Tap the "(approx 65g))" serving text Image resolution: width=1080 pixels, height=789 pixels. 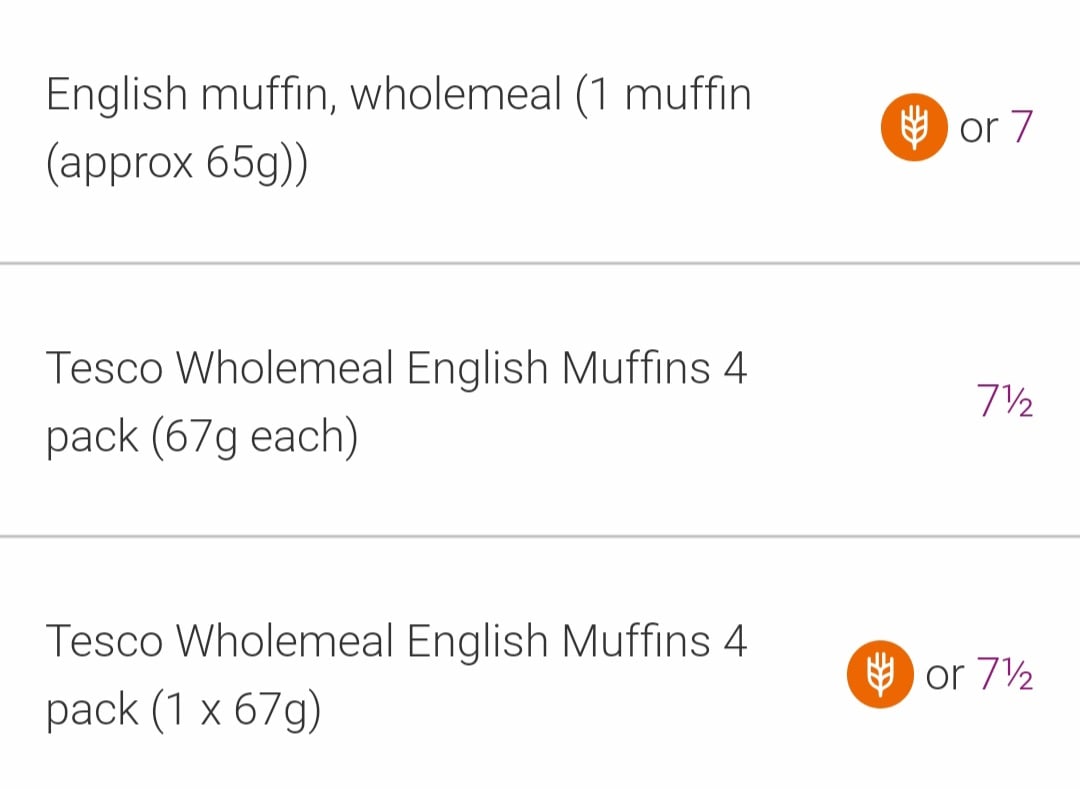click(x=177, y=164)
